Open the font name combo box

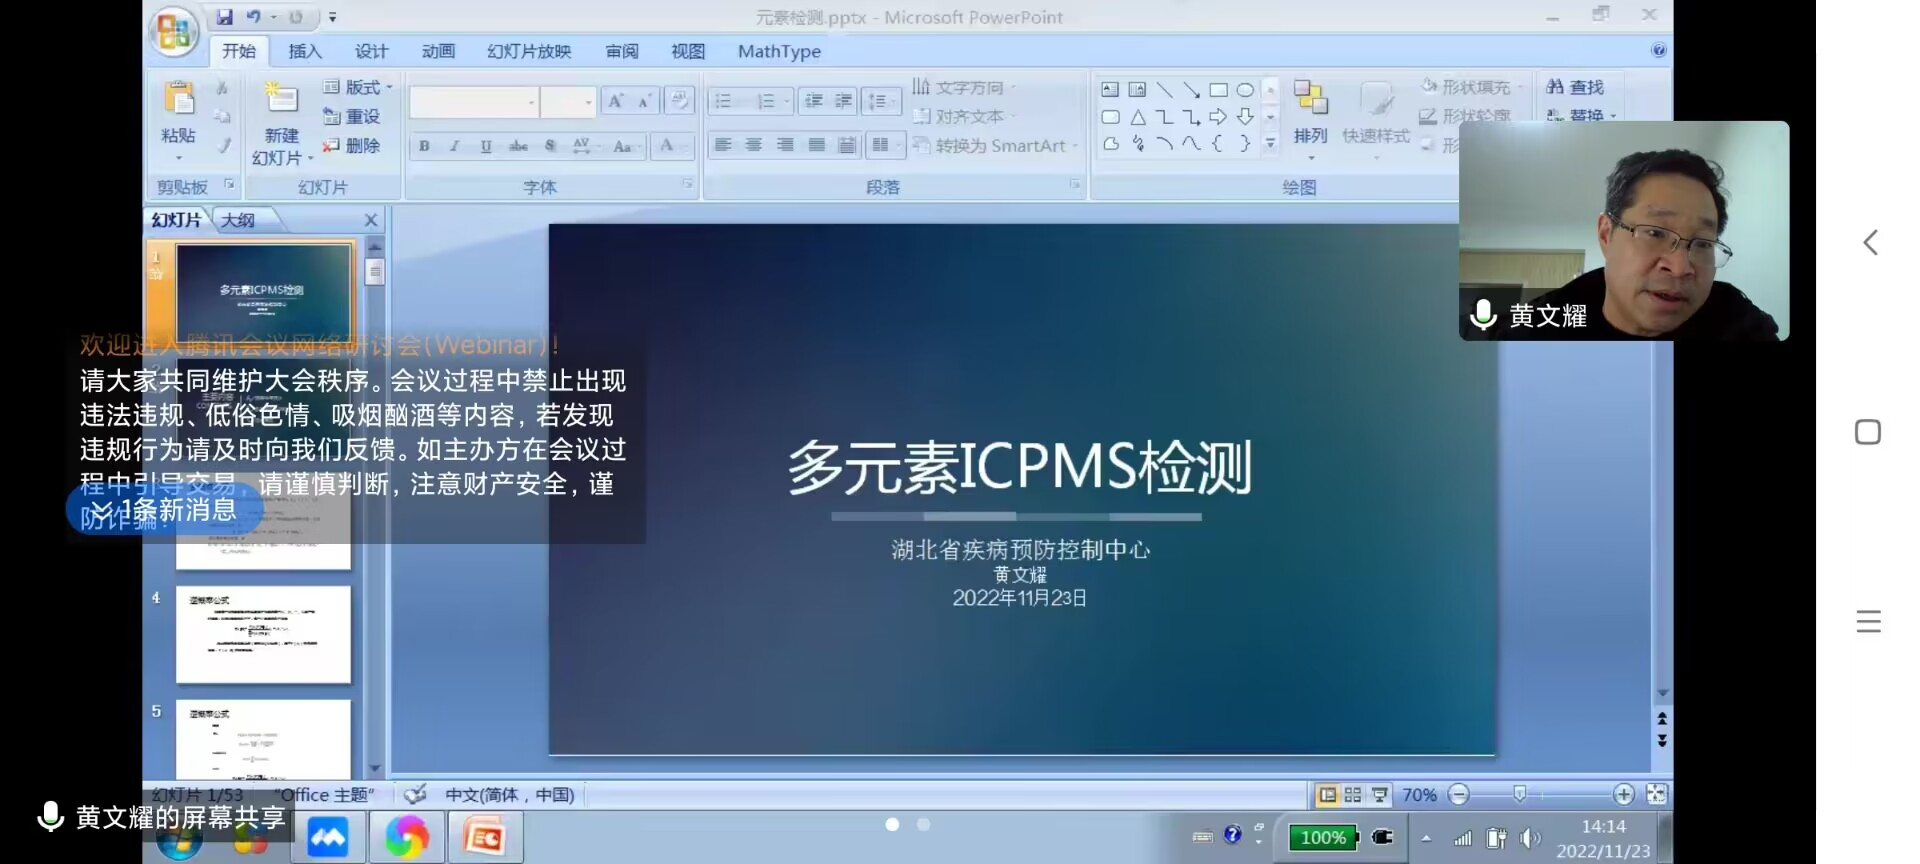(x=473, y=102)
